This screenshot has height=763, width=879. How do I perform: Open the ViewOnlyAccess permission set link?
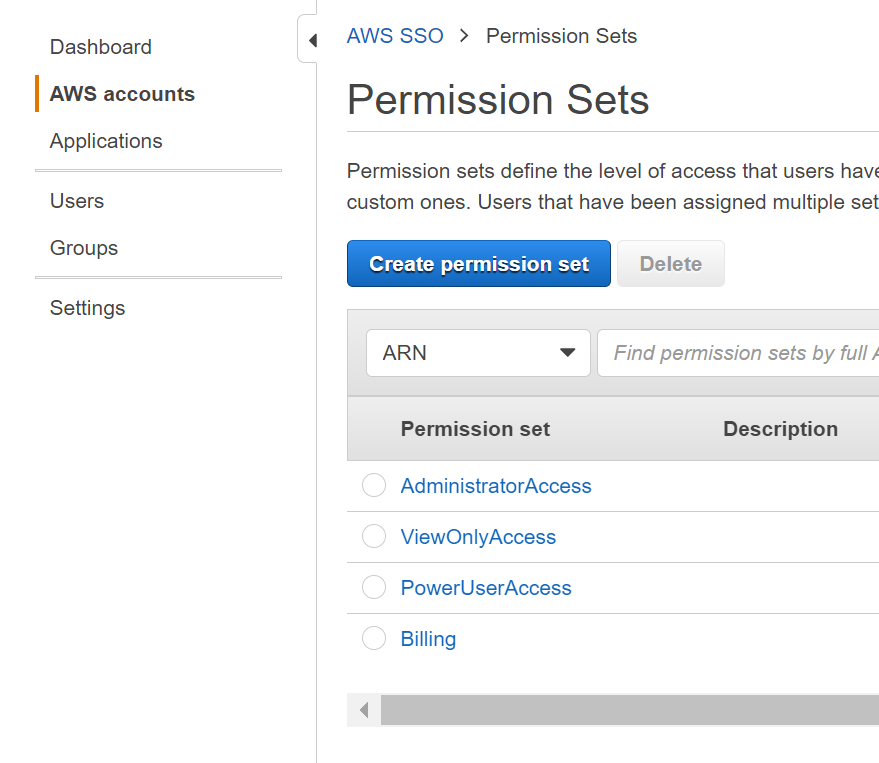[x=478, y=537]
